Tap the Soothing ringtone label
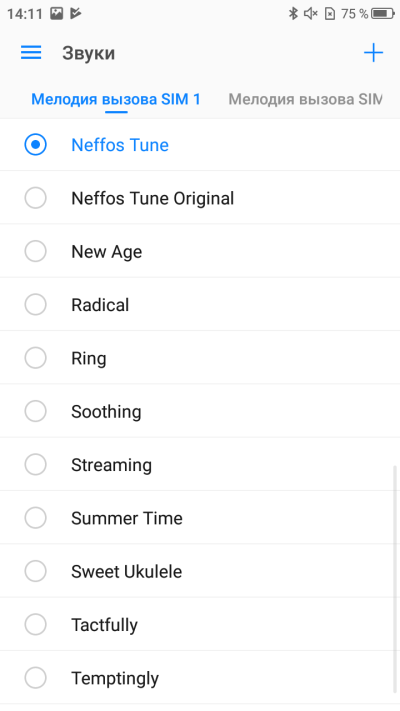400x711 pixels. (x=106, y=412)
